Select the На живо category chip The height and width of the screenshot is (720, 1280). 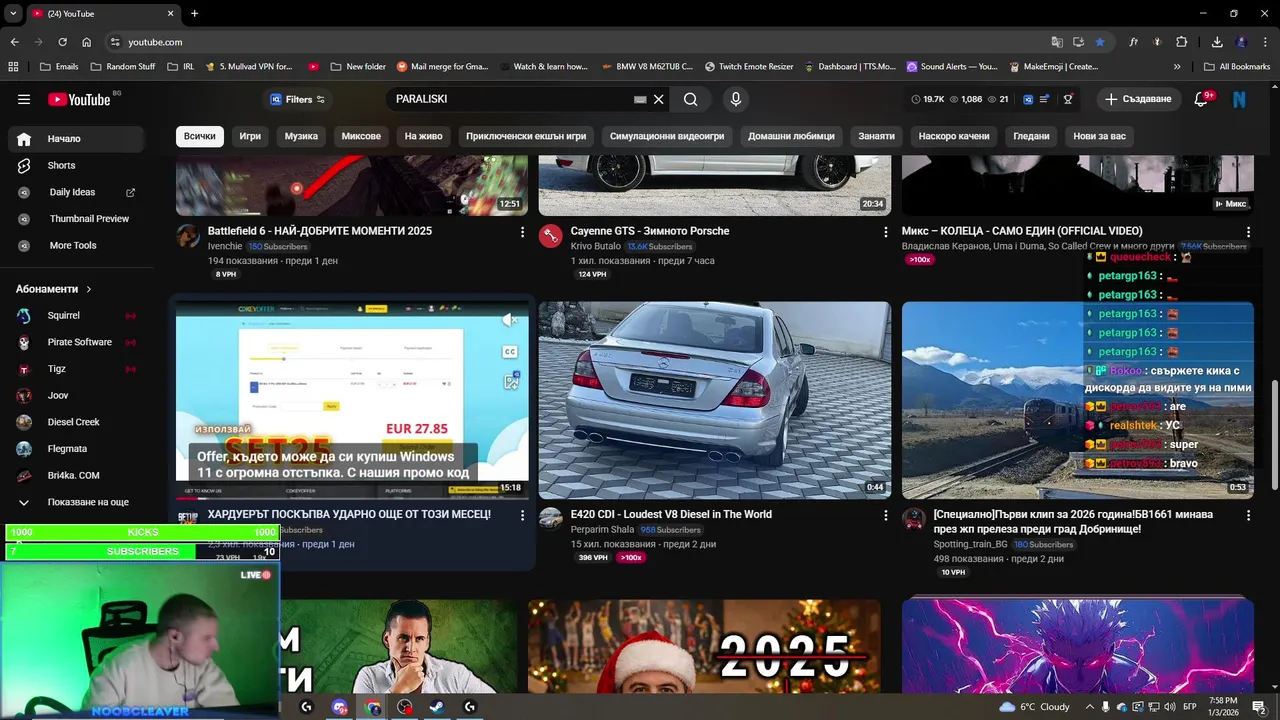tap(424, 136)
